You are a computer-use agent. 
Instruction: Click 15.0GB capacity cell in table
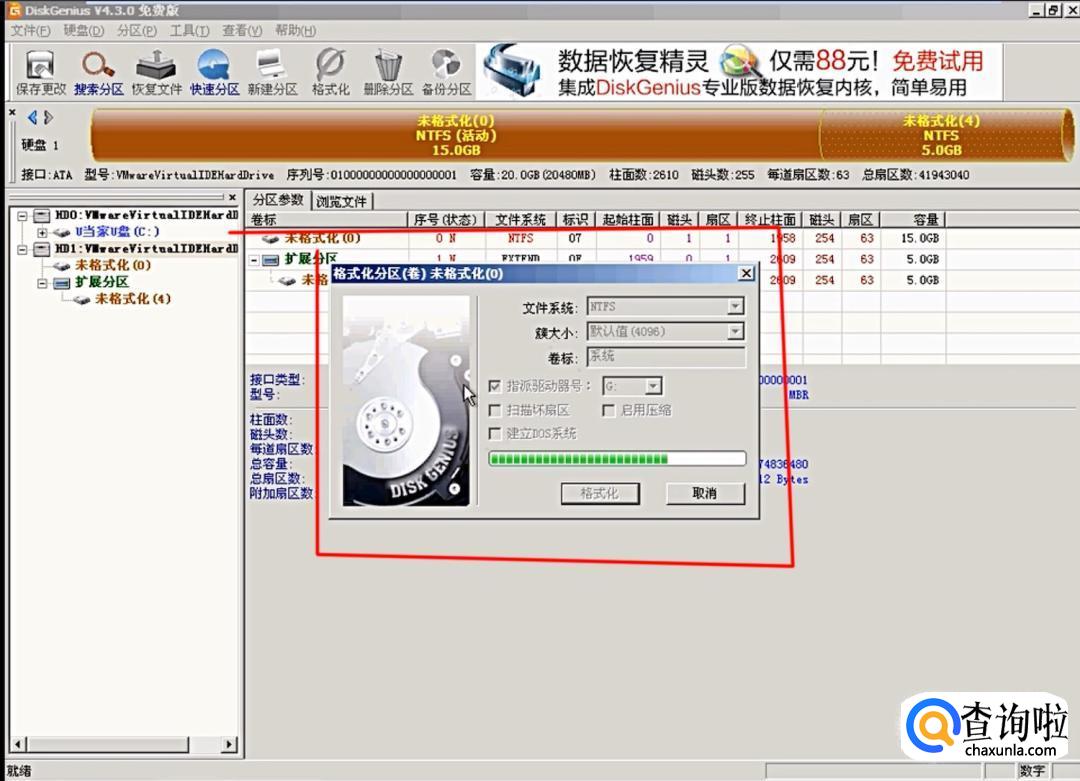click(920, 238)
